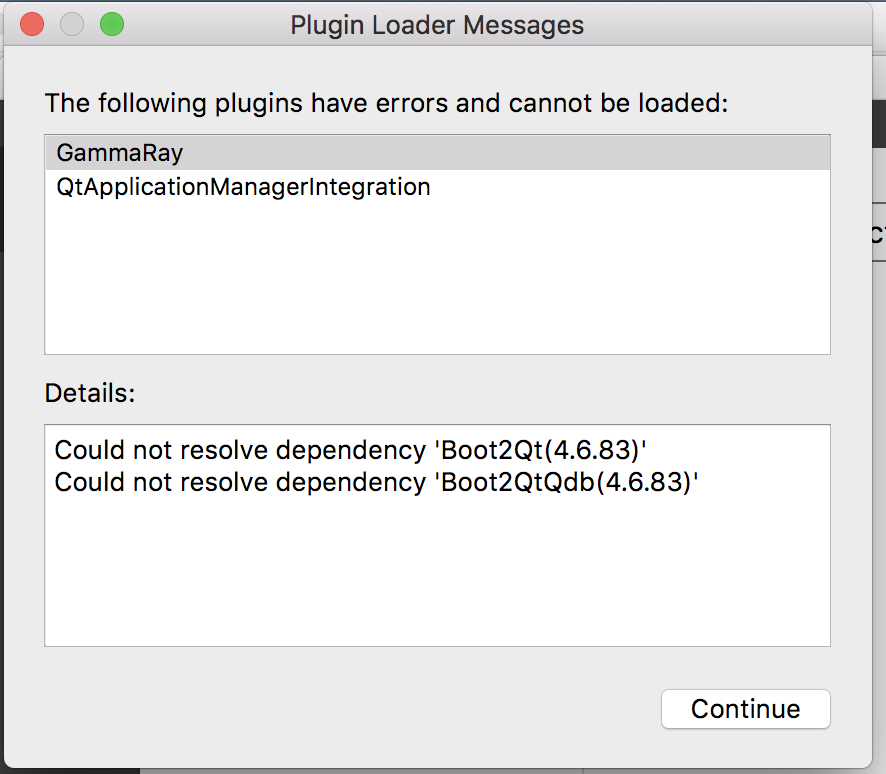Click the Plugin Loader Messages title text
Viewport: 886px width, 774px height.
point(437,25)
